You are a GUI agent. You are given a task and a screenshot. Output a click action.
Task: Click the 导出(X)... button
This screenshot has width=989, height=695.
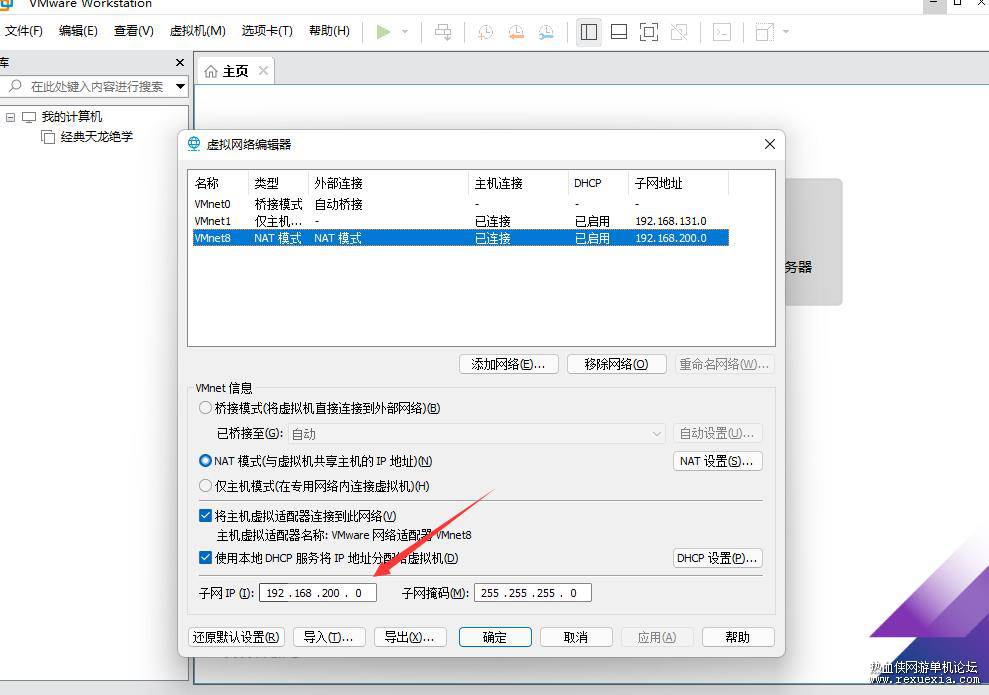[x=410, y=637]
